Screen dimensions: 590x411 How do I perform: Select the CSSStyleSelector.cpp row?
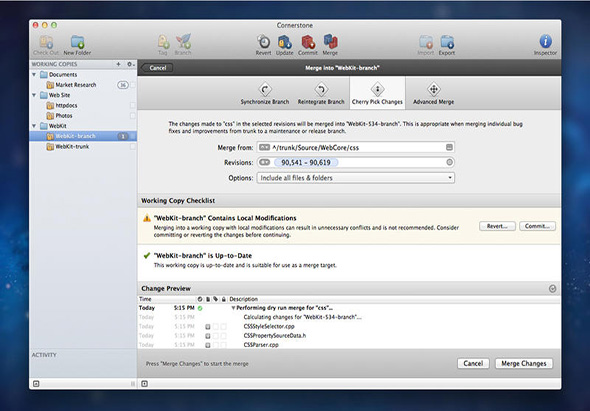349,327
